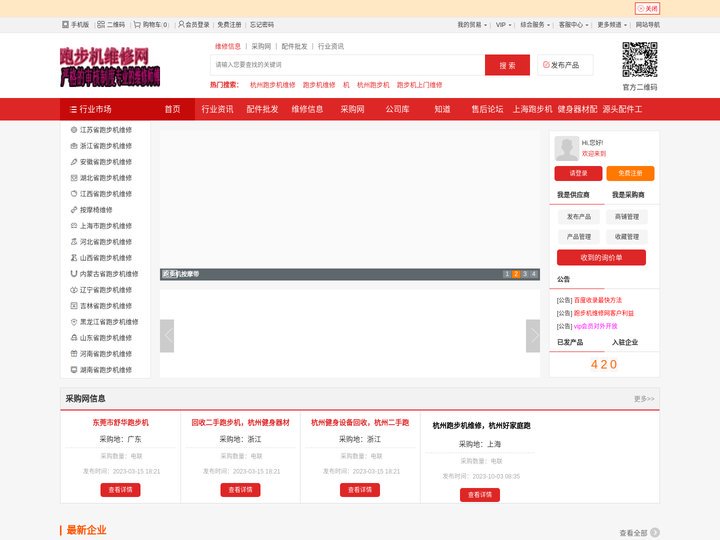720x540 pixels.
Task: Open the 产品管理 shortcut
Action: [579, 237]
